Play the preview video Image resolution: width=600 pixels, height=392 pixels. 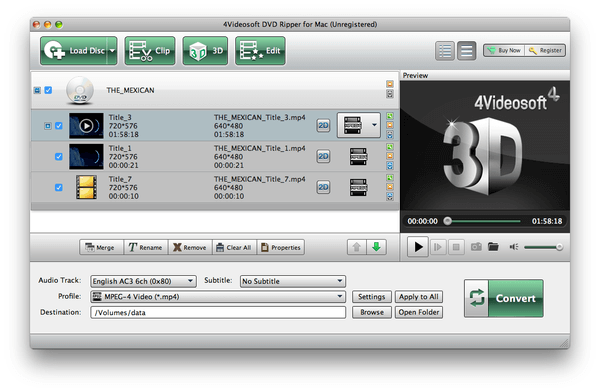pyautogui.click(x=417, y=247)
